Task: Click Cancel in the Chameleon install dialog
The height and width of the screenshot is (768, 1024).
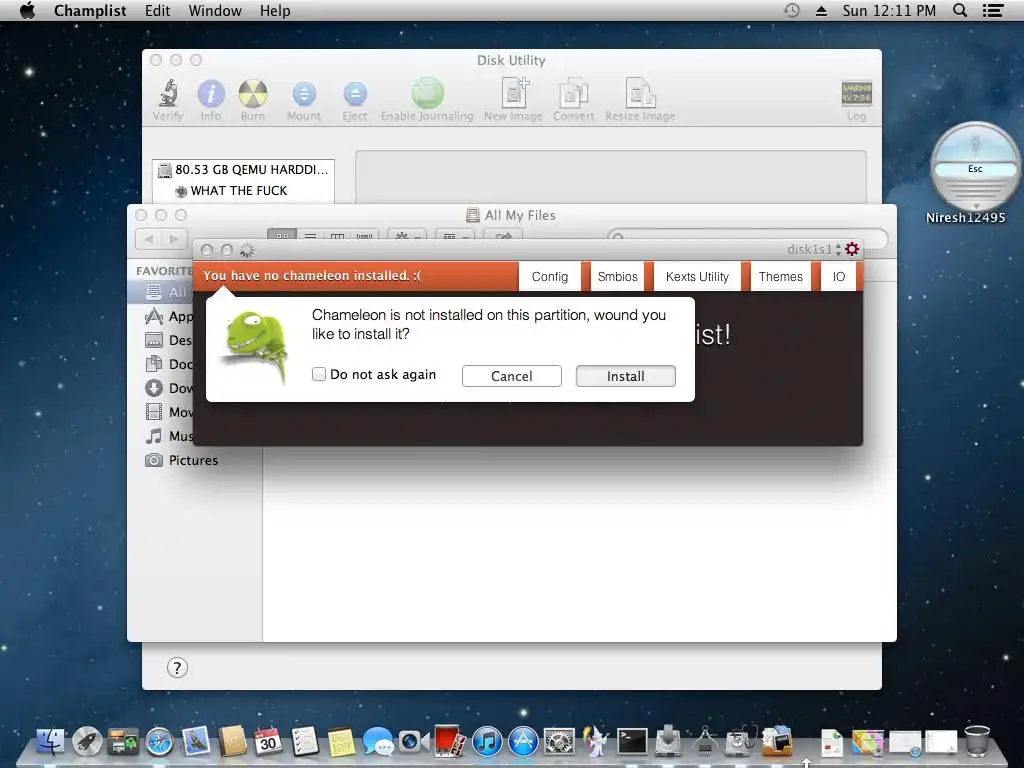Action: pyautogui.click(x=511, y=376)
